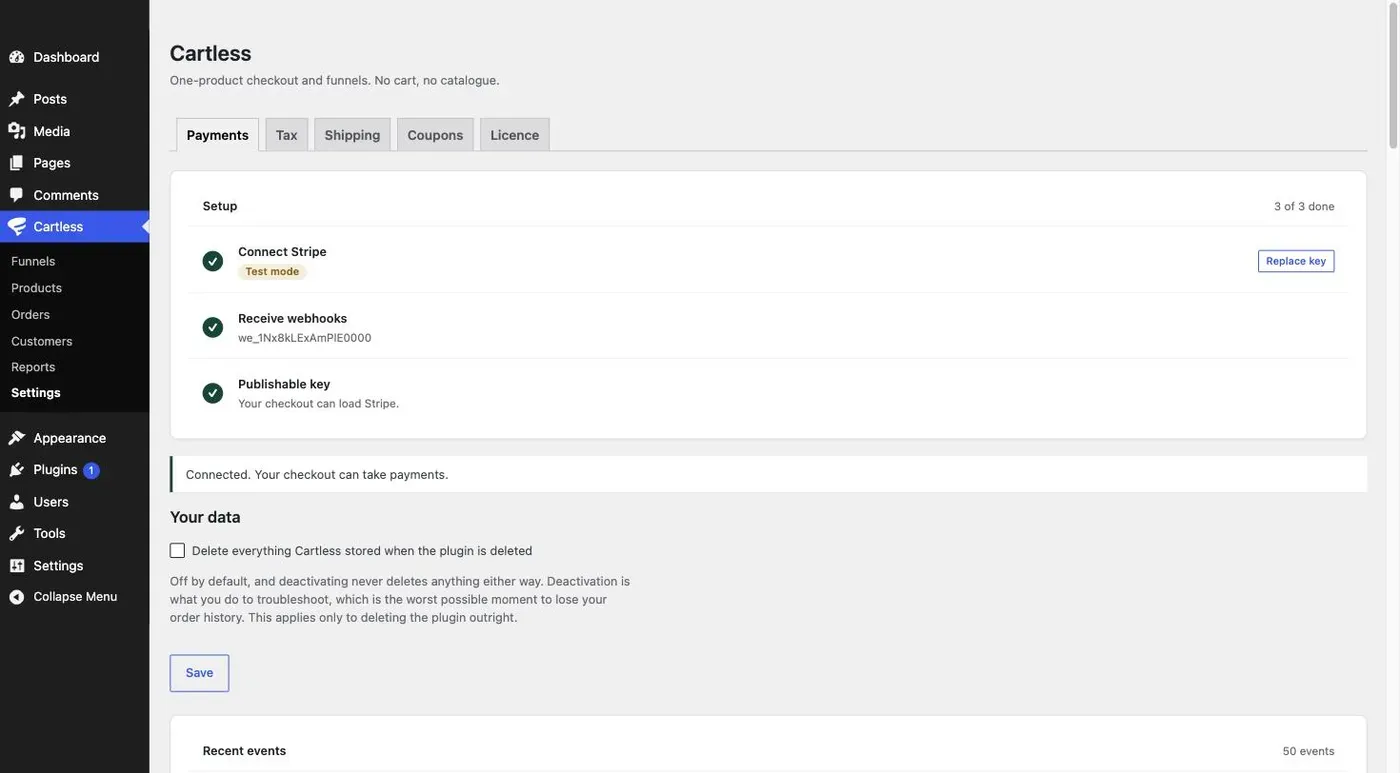Viewport: 1400px width, 773px height.
Task: Click the Replace key button
Action: [x=1296, y=261]
